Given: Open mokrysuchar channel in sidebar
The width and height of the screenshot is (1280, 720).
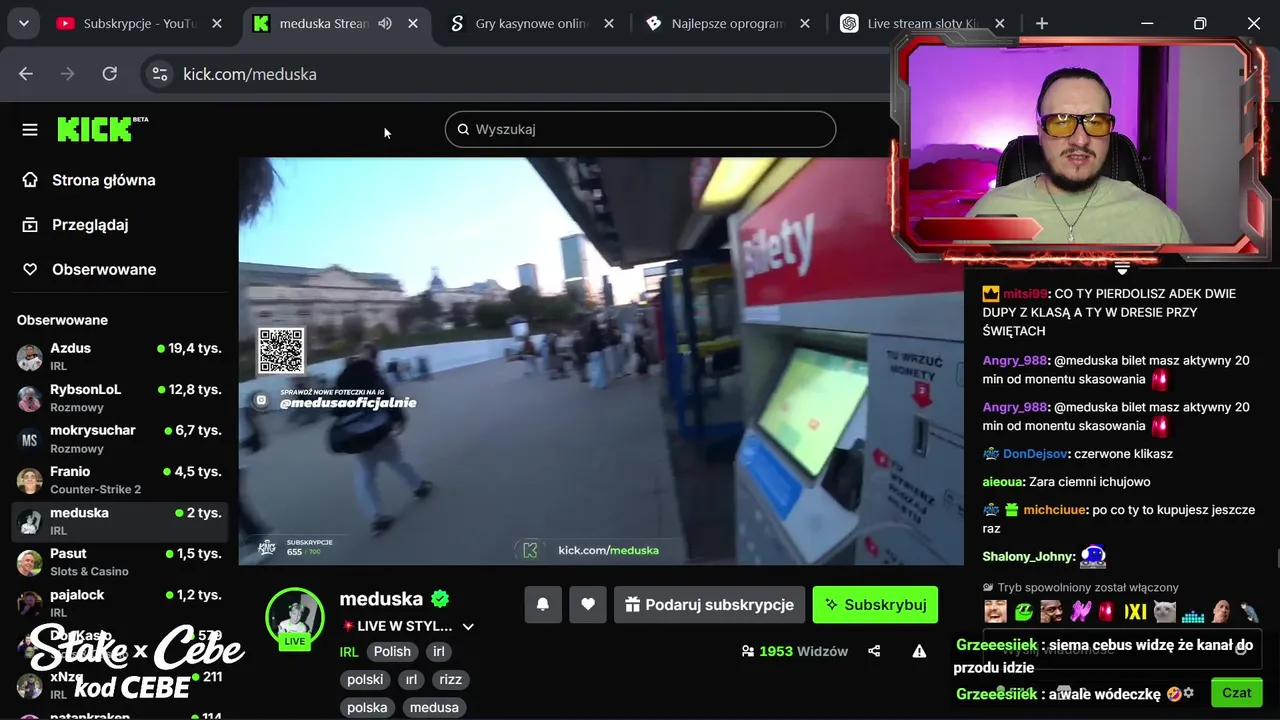Looking at the screenshot, I should tap(119, 439).
